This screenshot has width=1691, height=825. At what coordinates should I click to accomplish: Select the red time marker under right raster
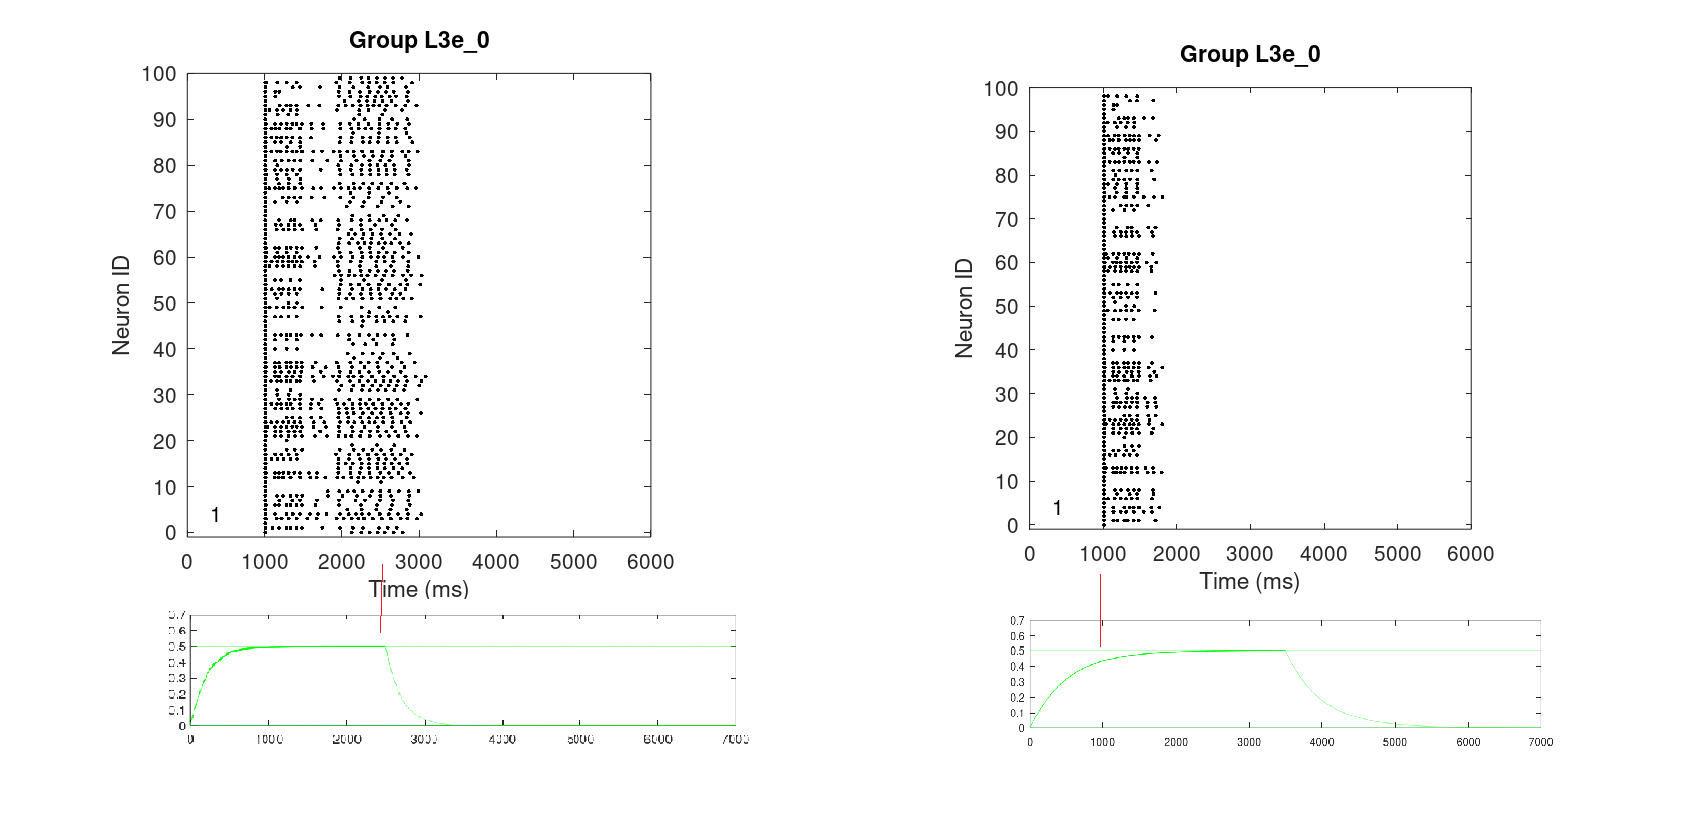[1100, 610]
